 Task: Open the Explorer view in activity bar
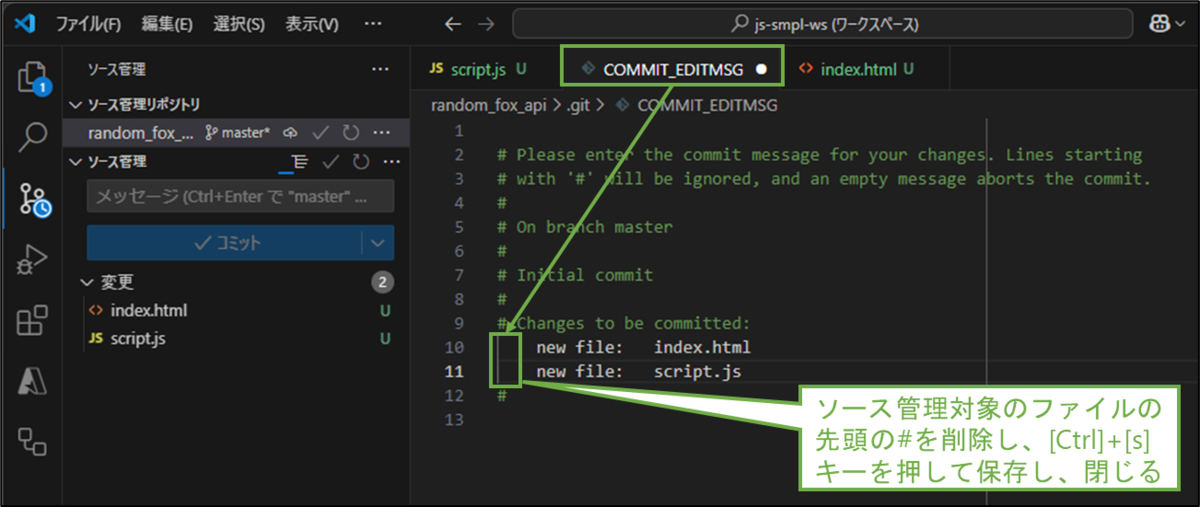pyautogui.click(x=32, y=77)
